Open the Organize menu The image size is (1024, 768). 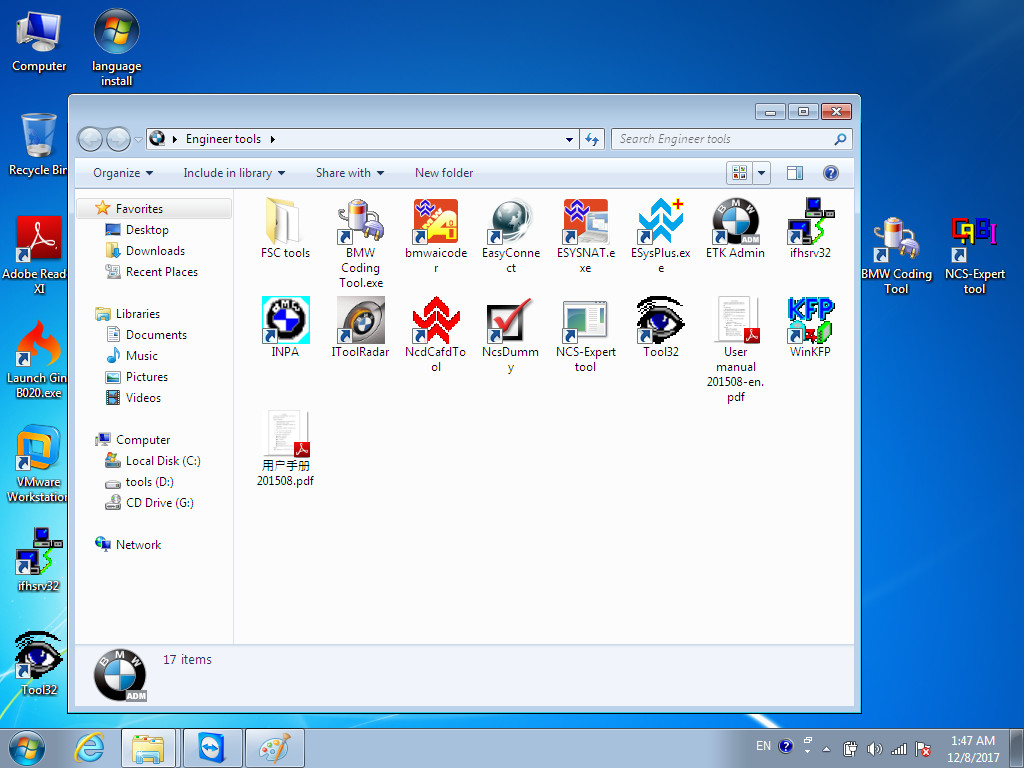pos(123,173)
